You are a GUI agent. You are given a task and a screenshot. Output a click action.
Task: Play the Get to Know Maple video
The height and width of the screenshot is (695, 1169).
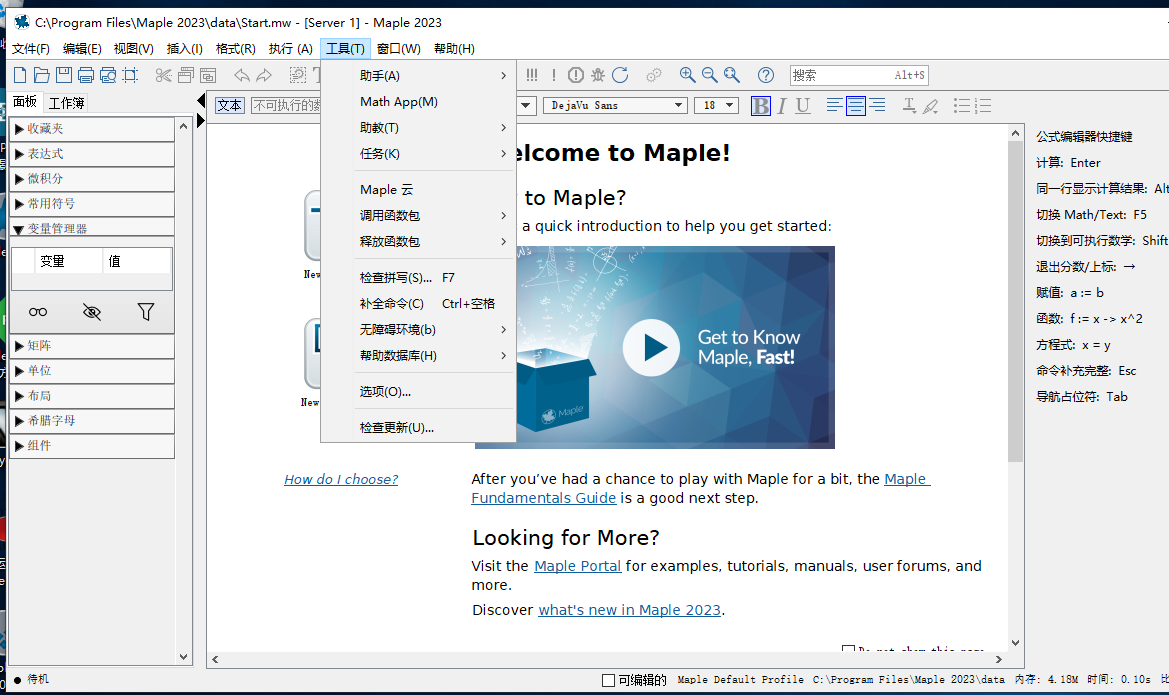pyautogui.click(x=652, y=348)
